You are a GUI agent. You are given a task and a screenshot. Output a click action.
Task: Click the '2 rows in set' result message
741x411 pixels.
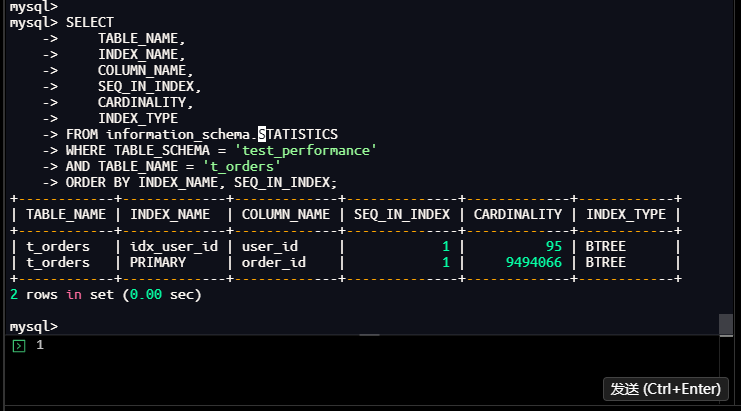click(x=106, y=295)
